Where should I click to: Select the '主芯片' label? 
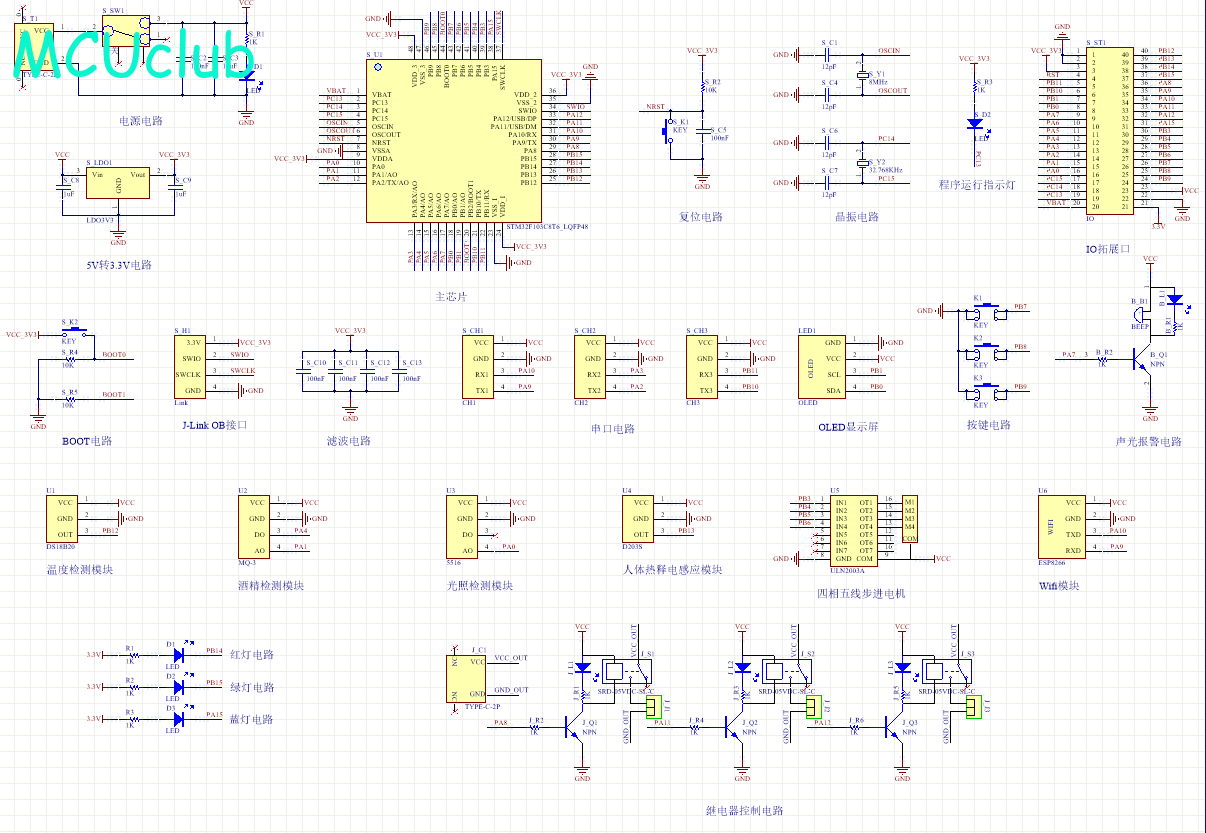click(x=451, y=297)
